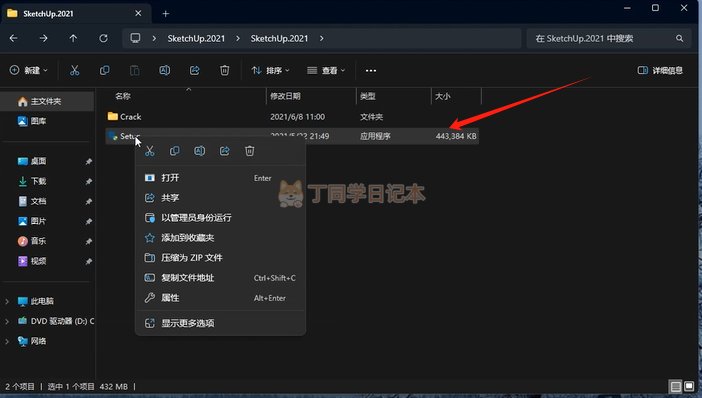
Task: Open the 查看 view dropdown
Action: (x=326, y=70)
